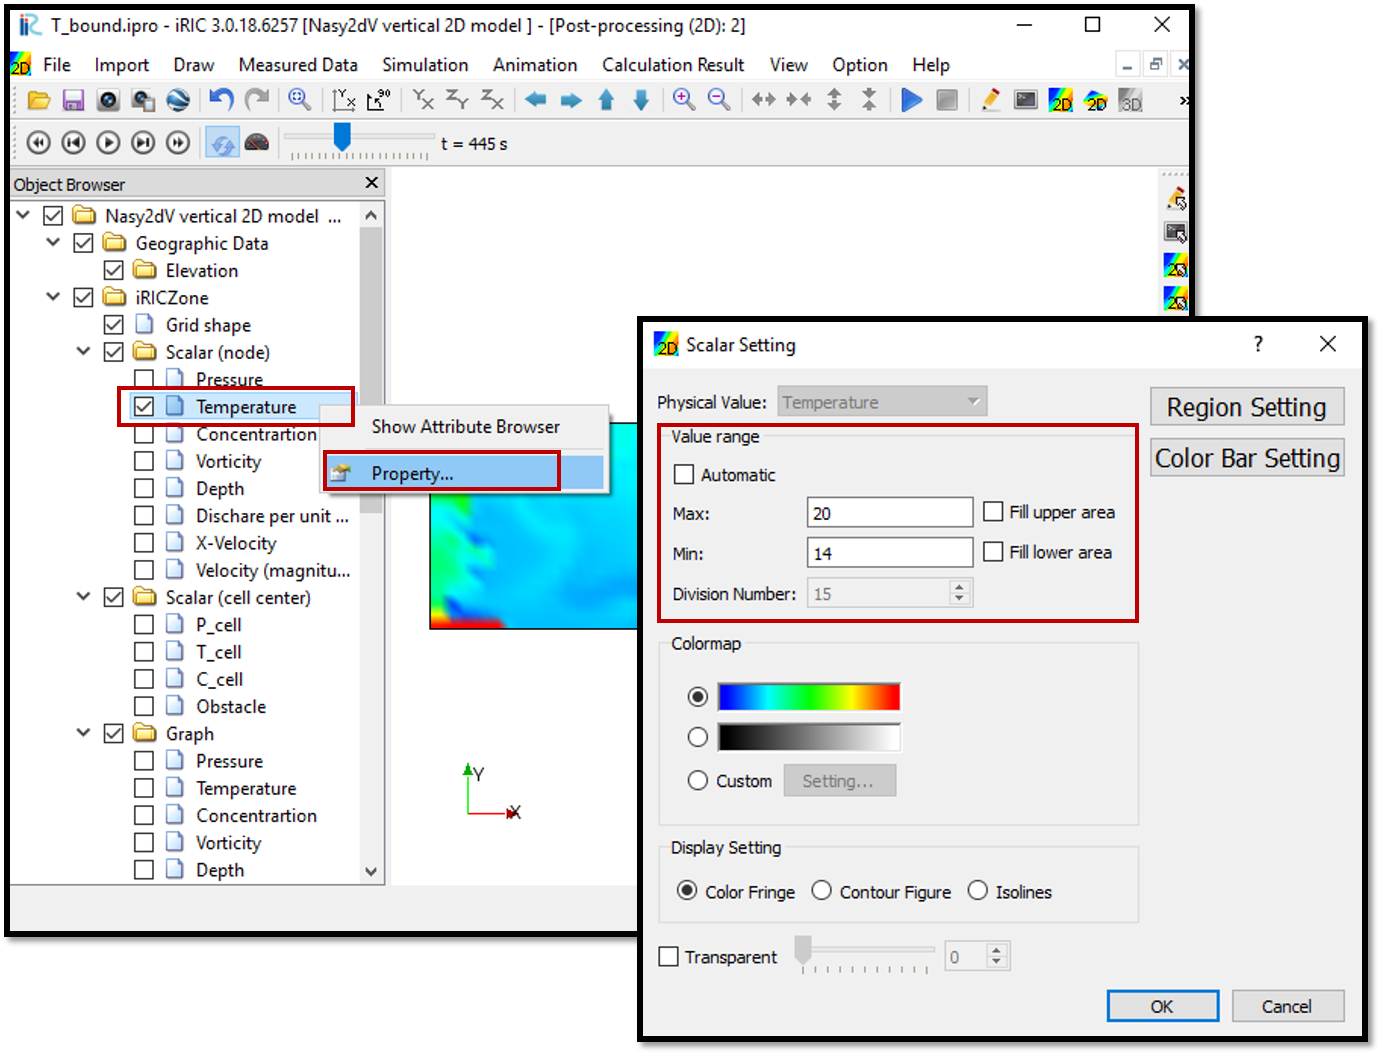
Task: Click the move down blue arrow icon
Action: pyautogui.click(x=641, y=100)
